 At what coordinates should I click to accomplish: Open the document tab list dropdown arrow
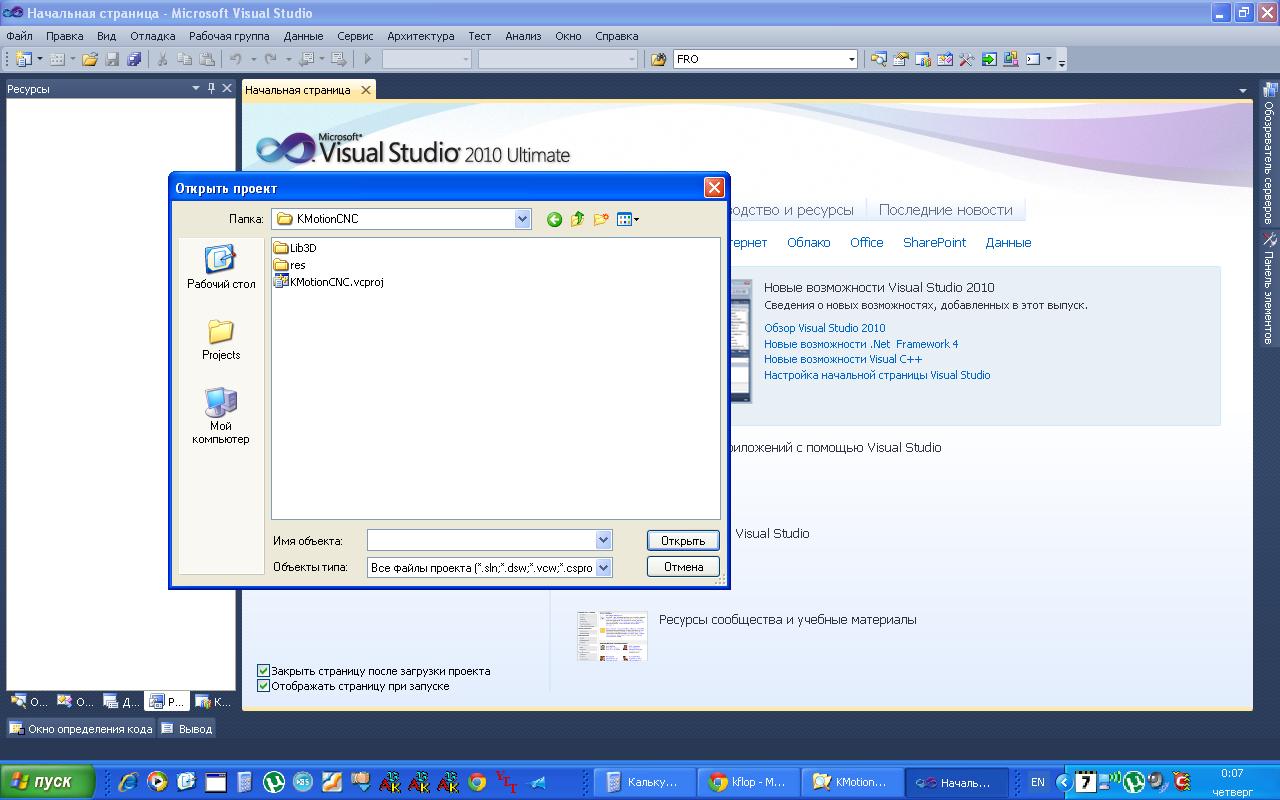coord(1243,90)
